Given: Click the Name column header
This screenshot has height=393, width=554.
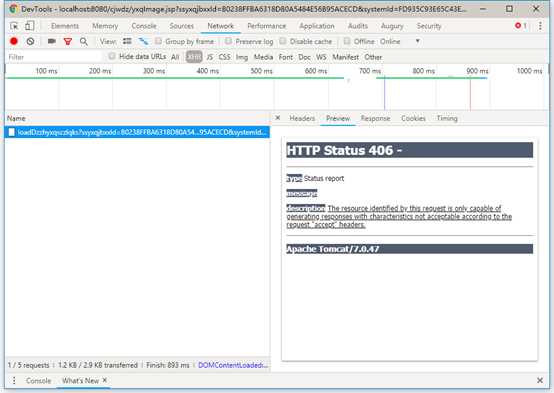Looking at the screenshot, I should [137, 118].
